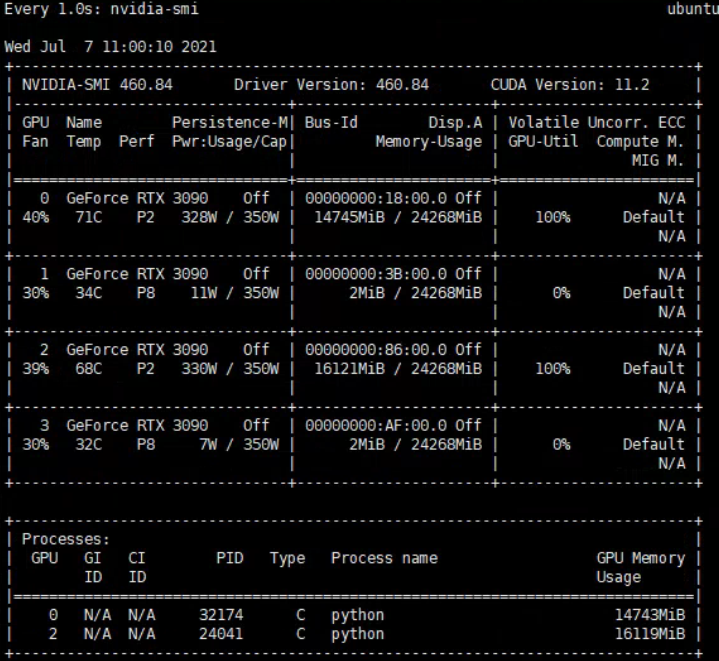Viewport: 719px width, 661px height.
Task: Click the 'Bus-Id' column header
Action: (331, 122)
